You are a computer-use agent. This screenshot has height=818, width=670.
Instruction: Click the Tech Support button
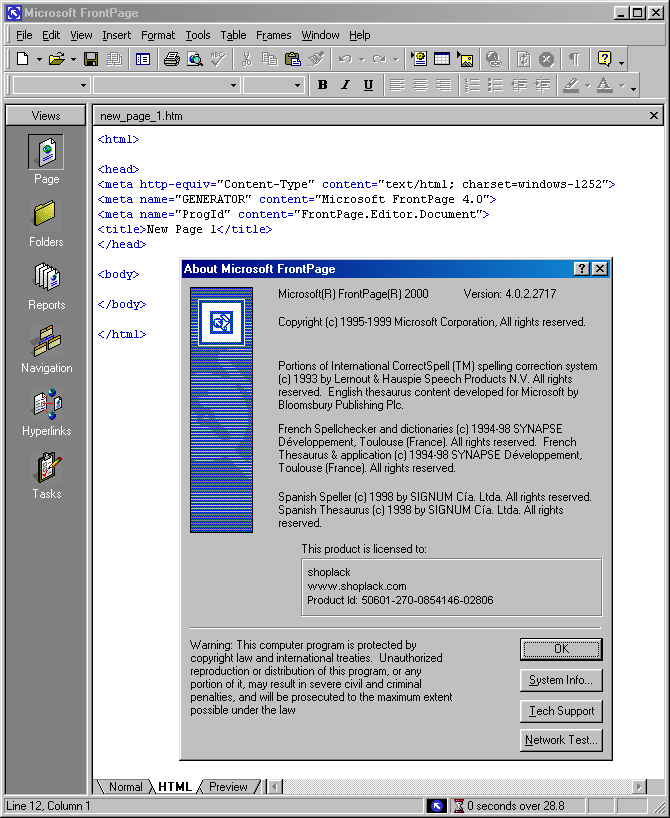(561, 711)
